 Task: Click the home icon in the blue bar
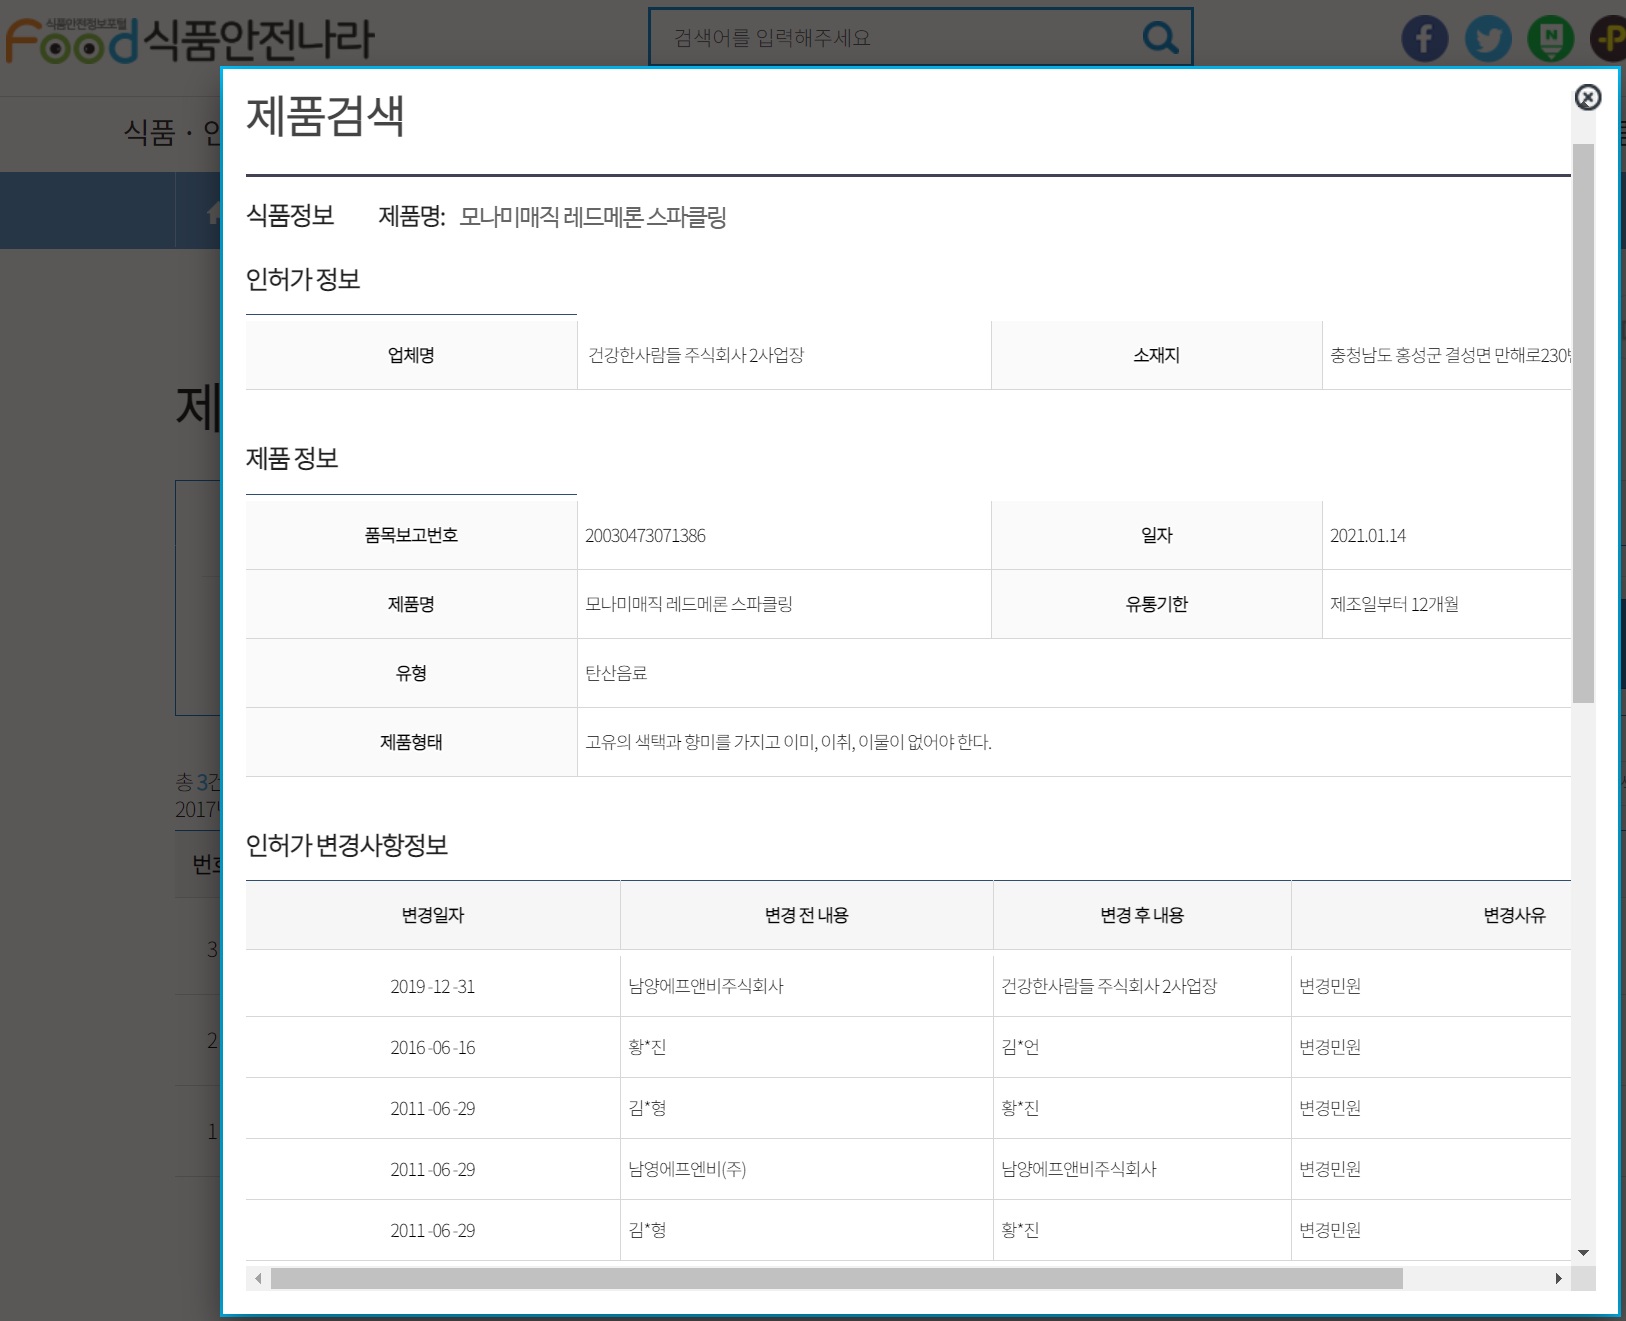(x=212, y=211)
